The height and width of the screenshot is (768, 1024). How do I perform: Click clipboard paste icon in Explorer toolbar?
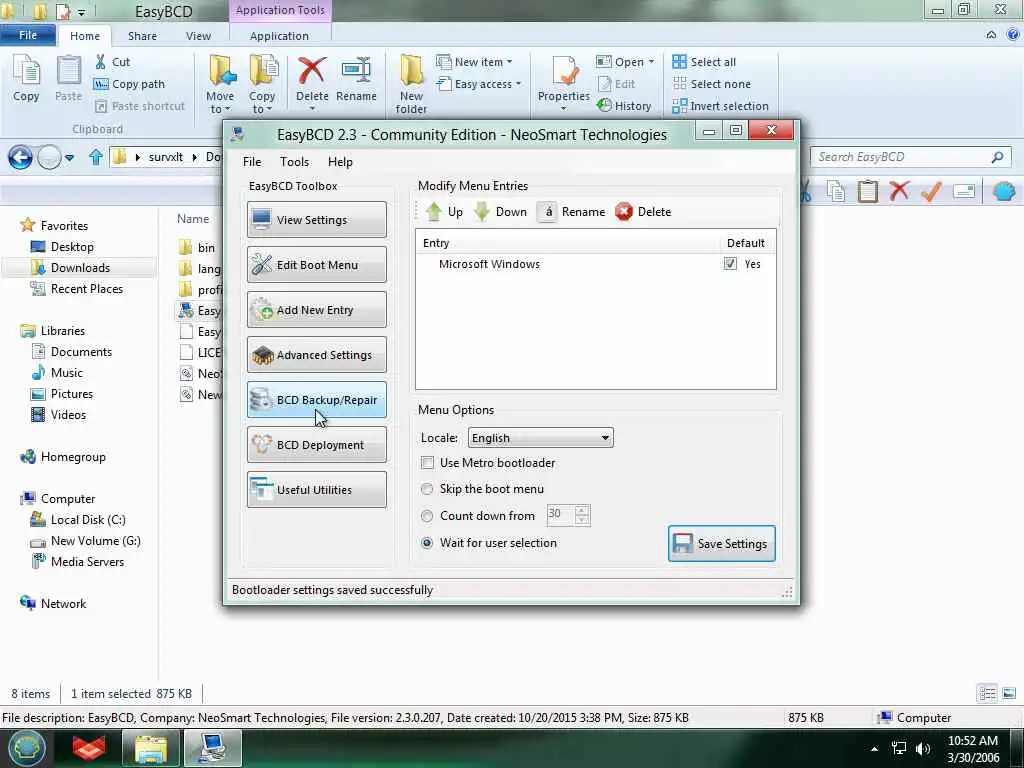(x=867, y=191)
